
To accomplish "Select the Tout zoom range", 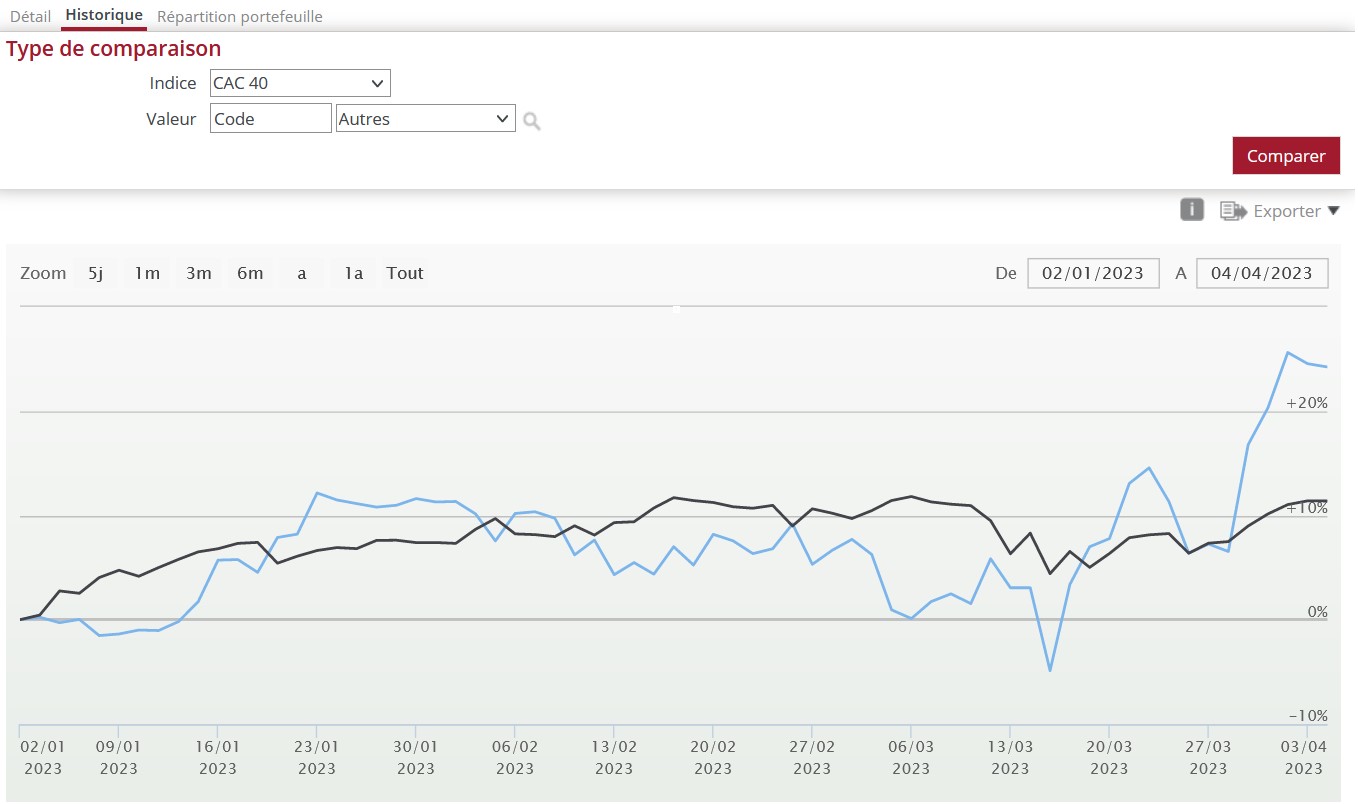I will [405, 273].
